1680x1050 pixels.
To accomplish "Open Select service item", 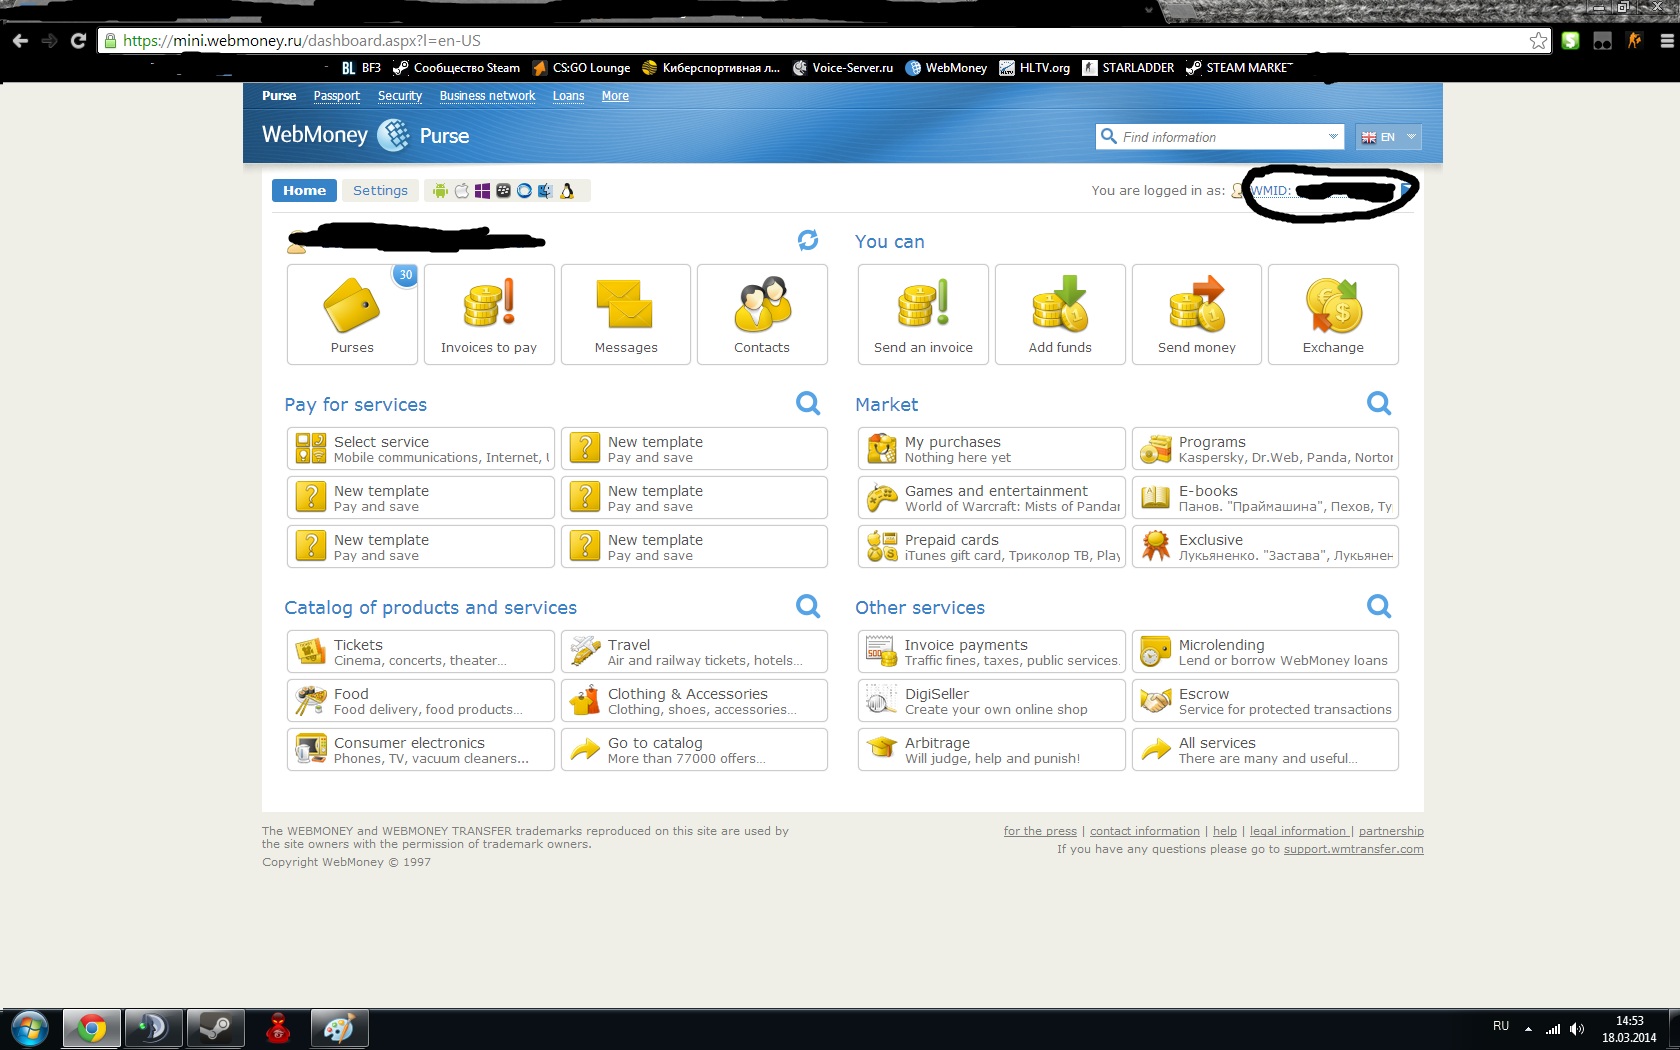I will [x=420, y=448].
